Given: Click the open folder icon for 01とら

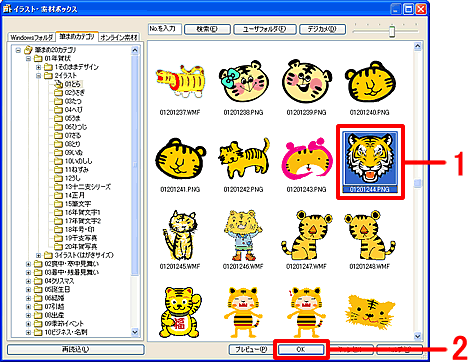Looking at the screenshot, I should tap(59, 84).
